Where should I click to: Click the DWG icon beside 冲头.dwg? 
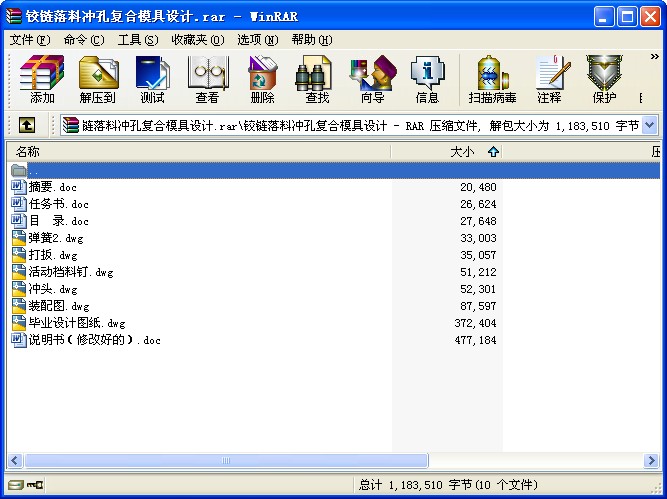19,289
